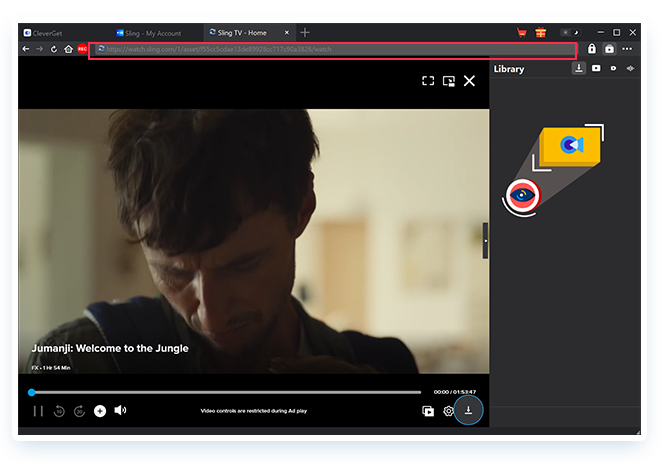Pause the video playback
This screenshot has height=463, width=664.
click(38, 411)
